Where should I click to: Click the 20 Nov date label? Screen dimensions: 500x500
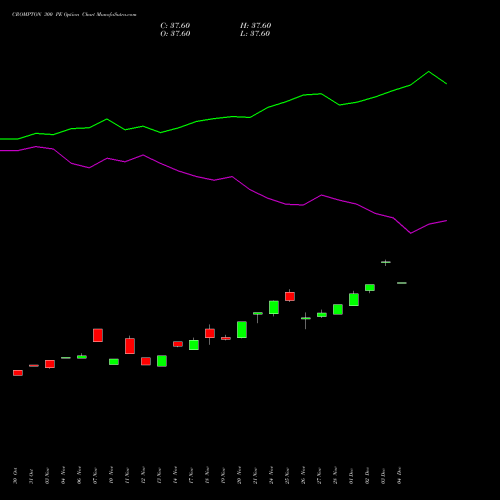tap(239, 476)
